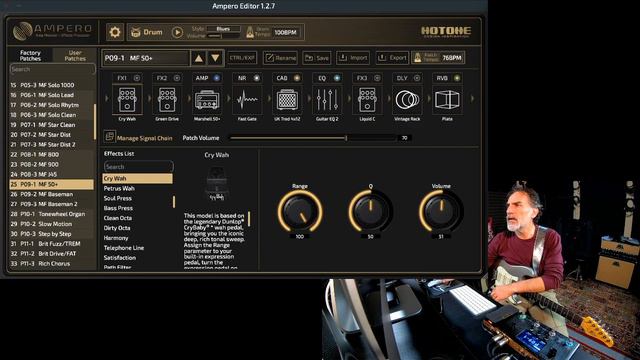Viewport: 640px width, 360px height.
Task: Open the P09-1 MF 50+ patch selector
Action: point(146,58)
